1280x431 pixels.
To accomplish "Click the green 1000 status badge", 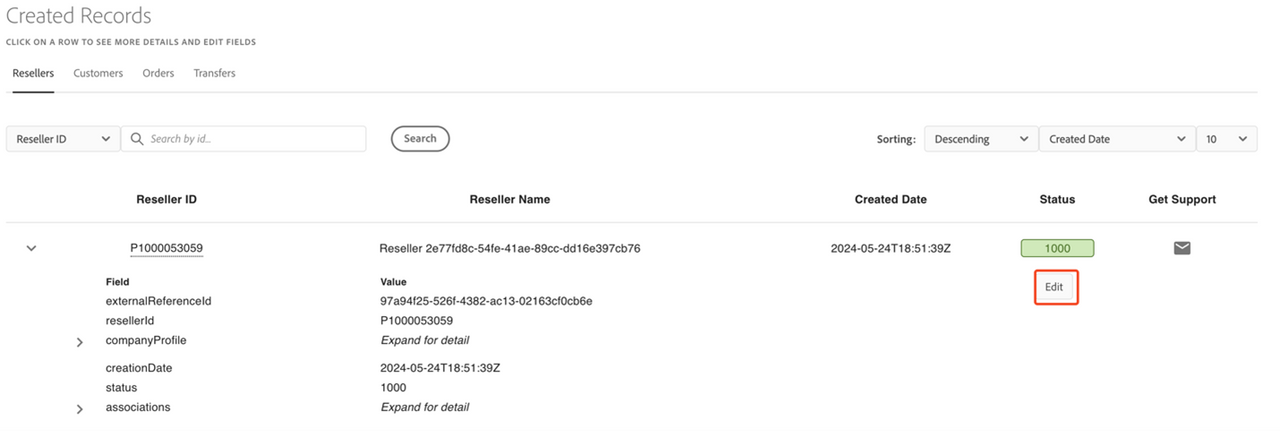I will pos(1057,248).
